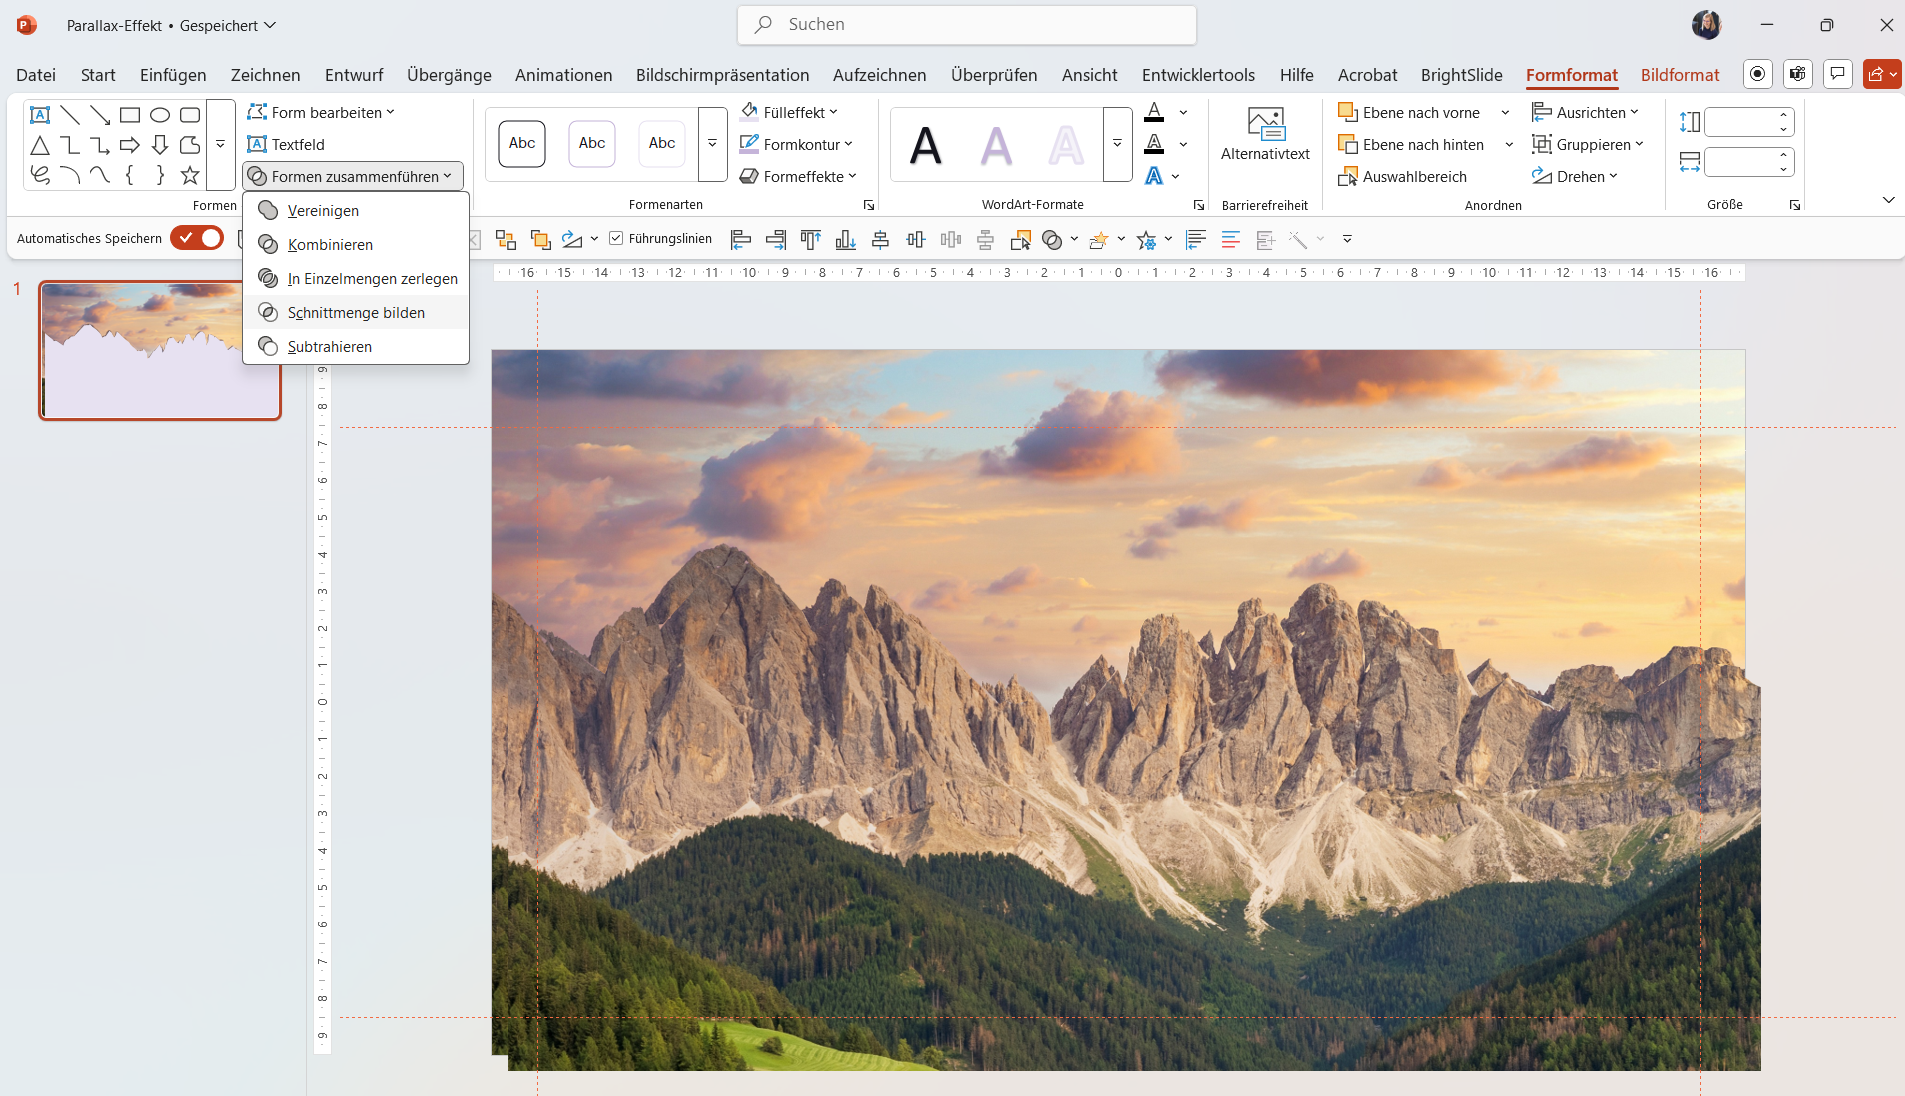This screenshot has width=1905, height=1096.
Task: Click the shape width input field
Action: (1738, 162)
